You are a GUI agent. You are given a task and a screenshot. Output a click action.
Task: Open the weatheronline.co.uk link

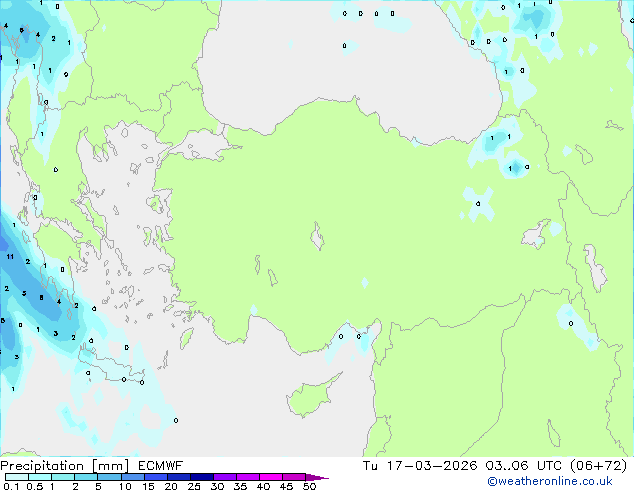tap(550, 481)
